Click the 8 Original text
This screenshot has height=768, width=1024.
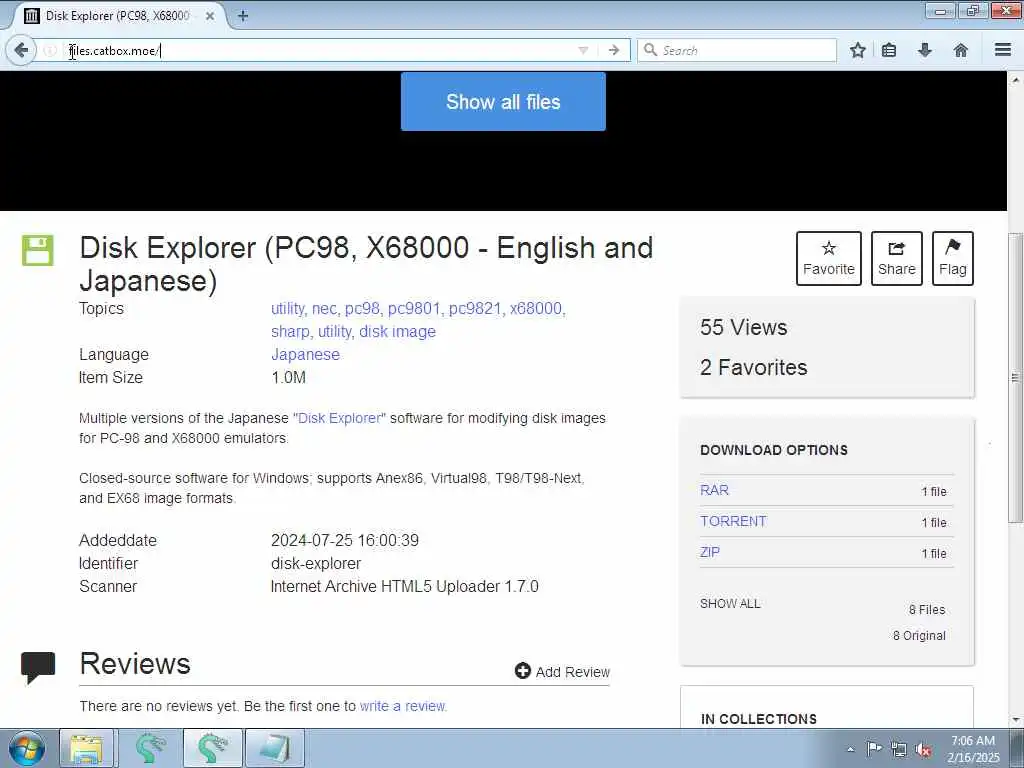(x=919, y=635)
